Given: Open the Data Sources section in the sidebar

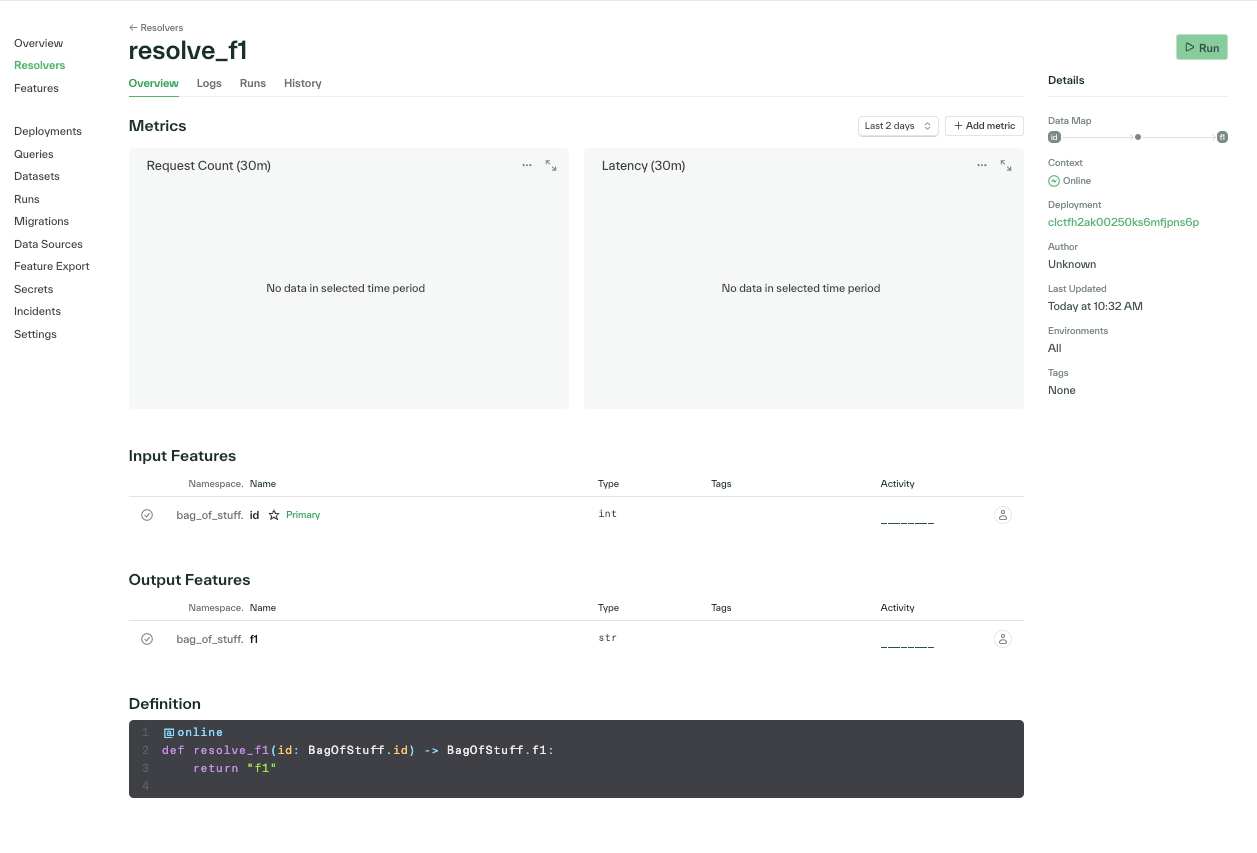Looking at the screenshot, I should tap(48, 243).
